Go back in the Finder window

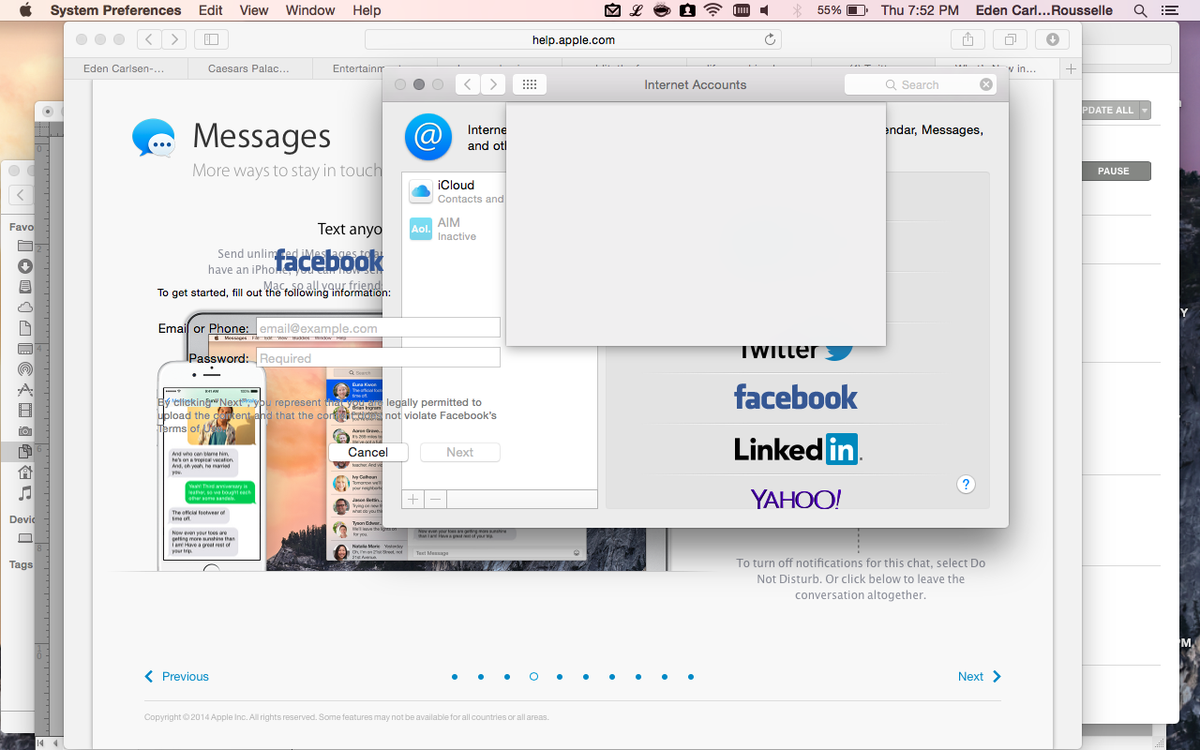(x=21, y=195)
